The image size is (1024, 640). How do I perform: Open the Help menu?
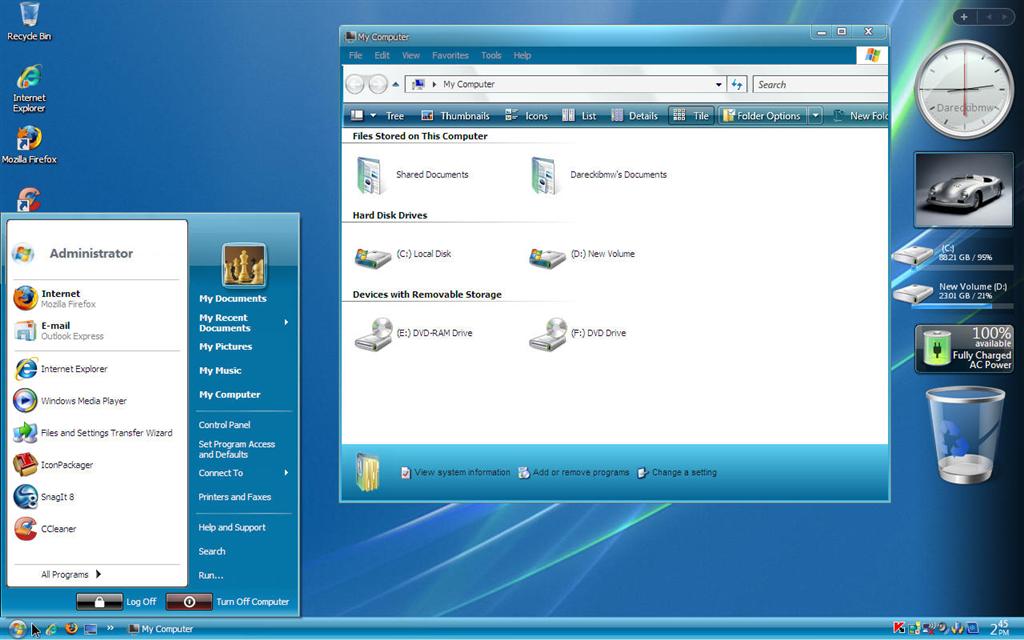522,56
